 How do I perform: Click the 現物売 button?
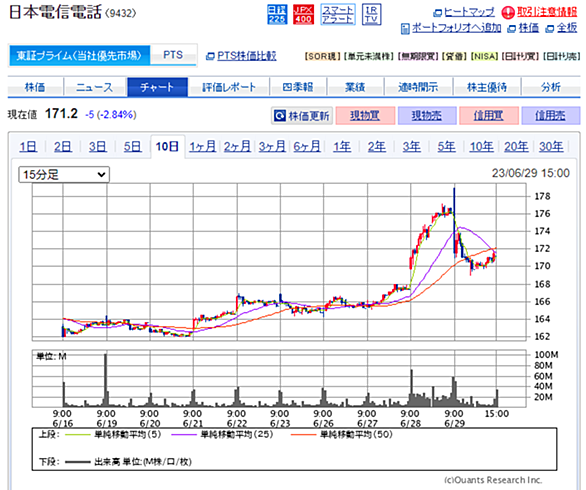click(427, 116)
